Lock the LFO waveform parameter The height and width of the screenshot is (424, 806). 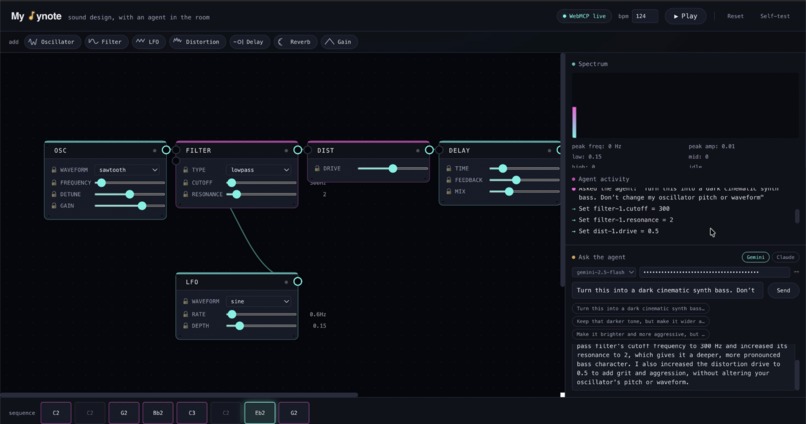pyautogui.click(x=186, y=301)
